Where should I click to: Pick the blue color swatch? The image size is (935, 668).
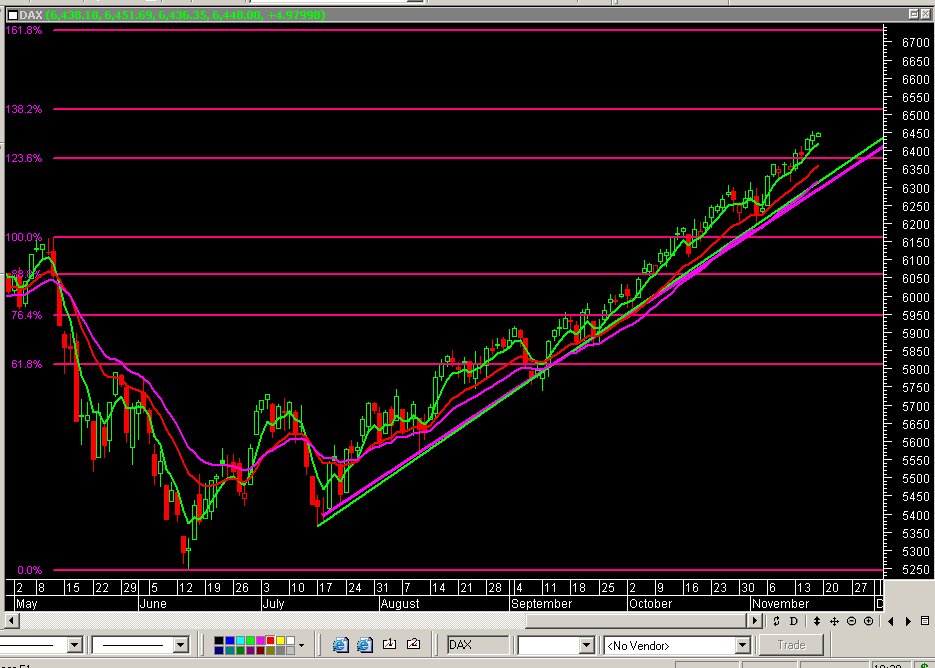[x=230, y=641]
